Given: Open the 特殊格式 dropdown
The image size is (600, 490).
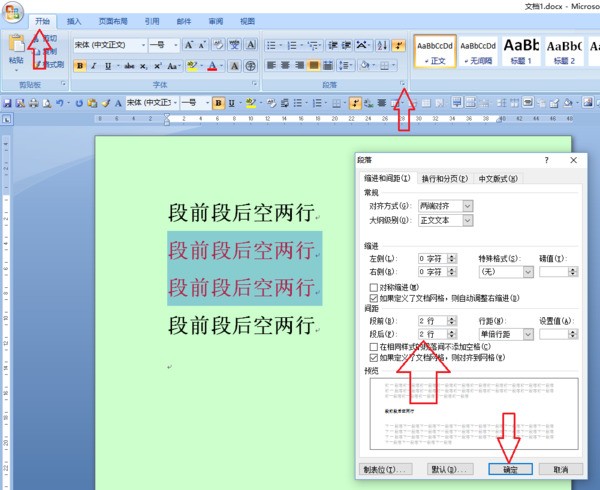Looking at the screenshot, I should point(527,271).
